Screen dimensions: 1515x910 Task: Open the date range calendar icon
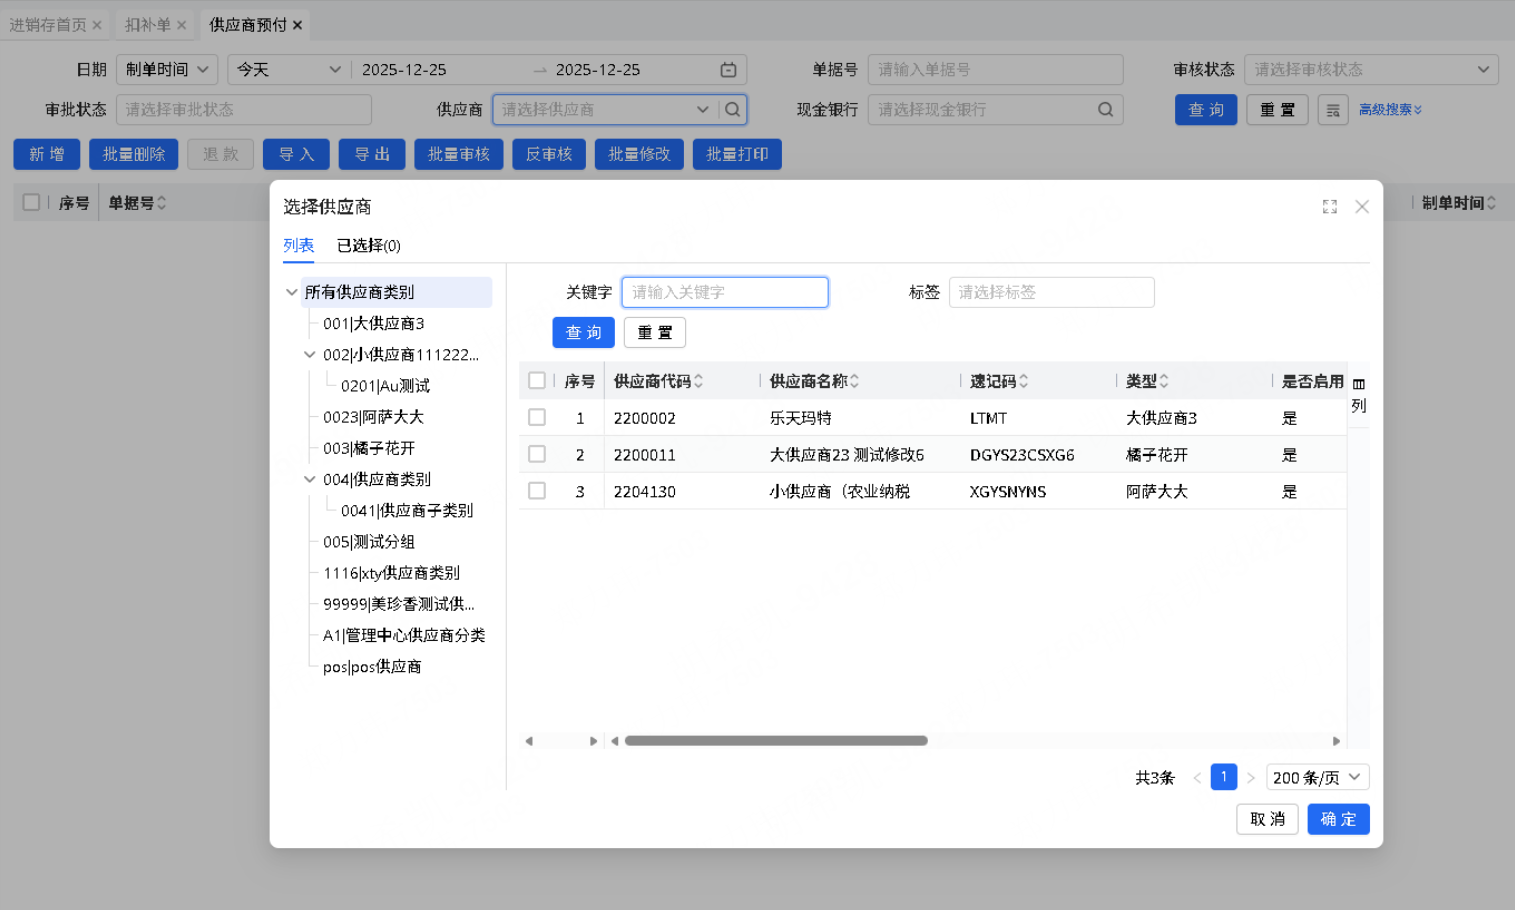pyautogui.click(x=728, y=70)
